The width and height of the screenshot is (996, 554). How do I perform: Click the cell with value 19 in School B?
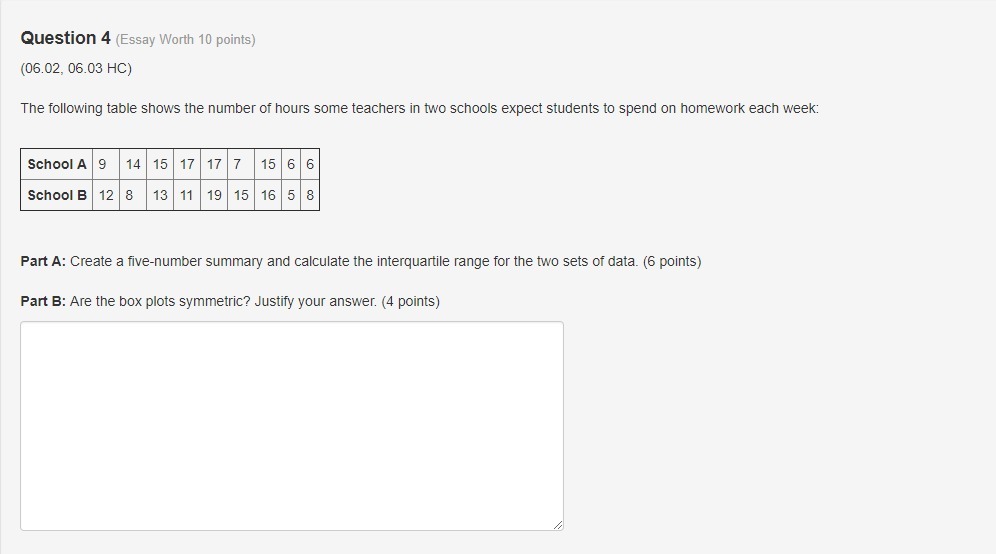point(214,195)
